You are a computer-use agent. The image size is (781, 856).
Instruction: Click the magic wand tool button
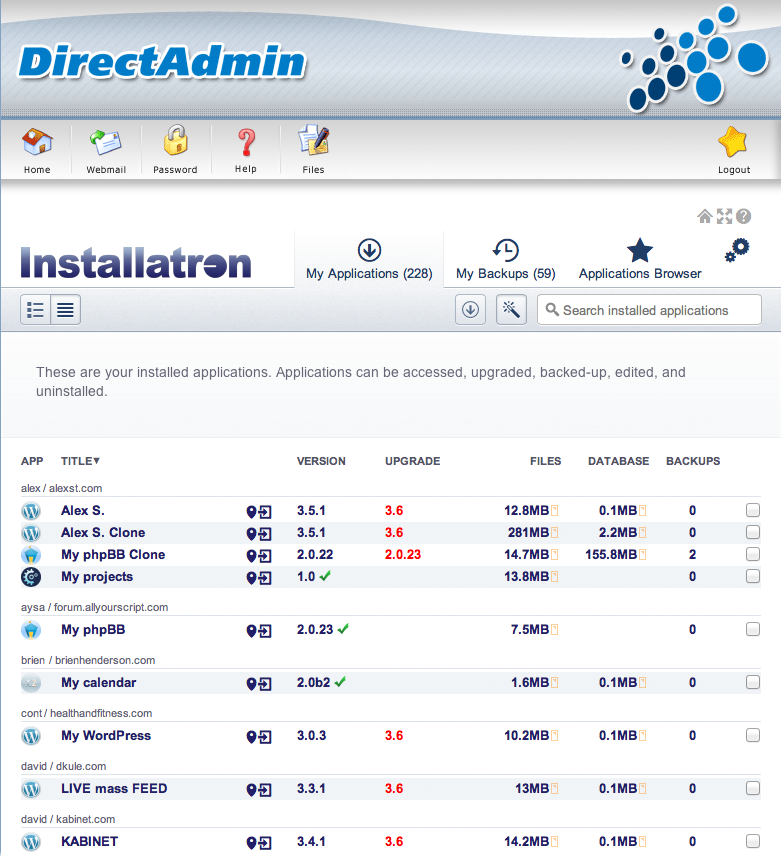(511, 310)
